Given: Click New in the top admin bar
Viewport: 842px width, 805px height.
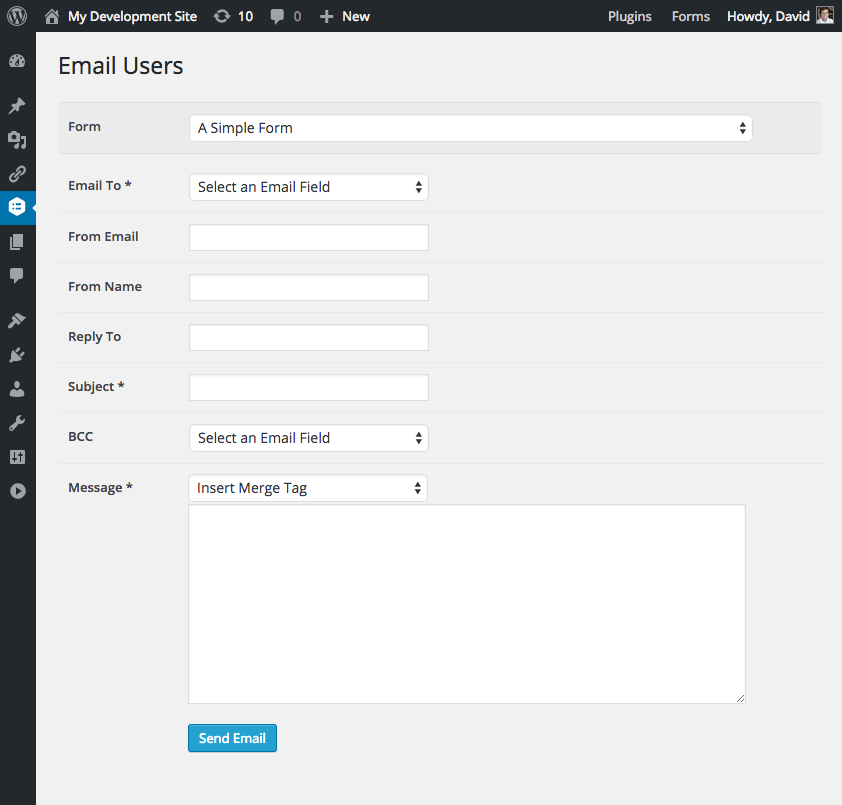Looking at the screenshot, I should (x=344, y=16).
